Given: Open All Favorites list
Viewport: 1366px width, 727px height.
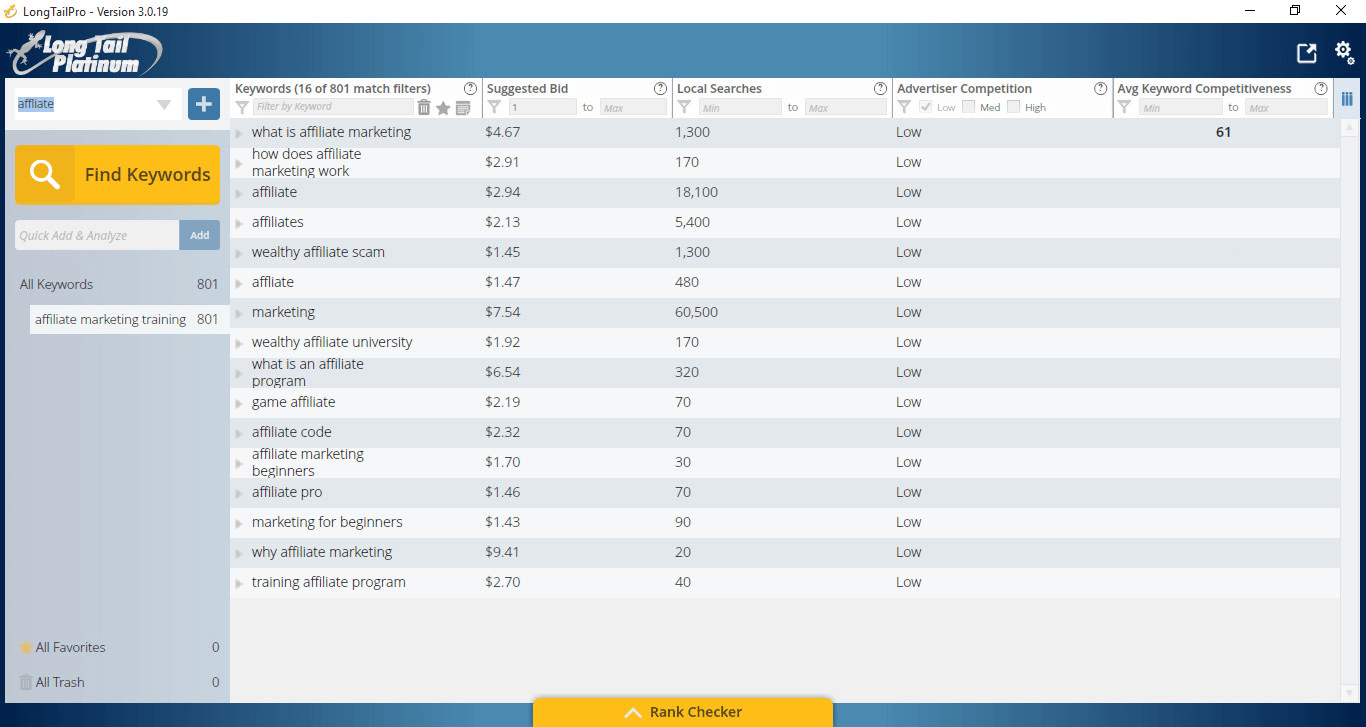Looking at the screenshot, I should 118,647.
